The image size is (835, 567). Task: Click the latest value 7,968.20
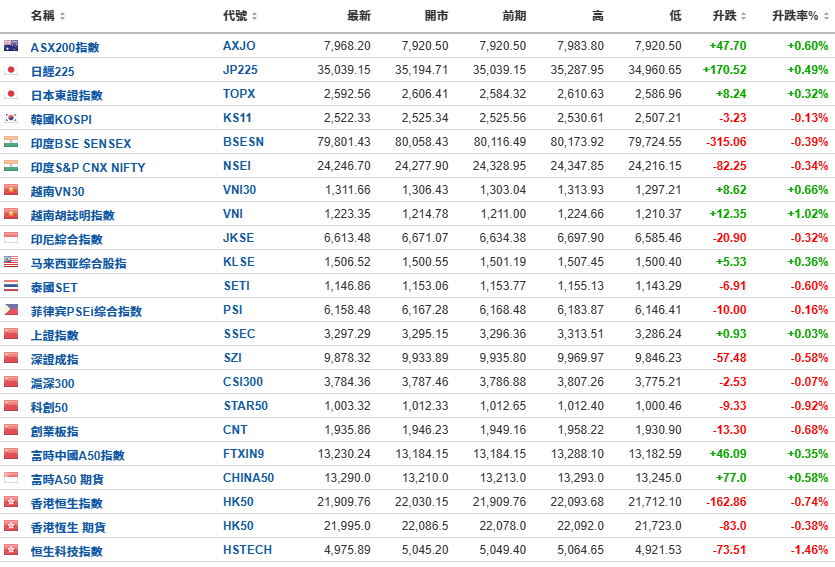coord(347,46)
